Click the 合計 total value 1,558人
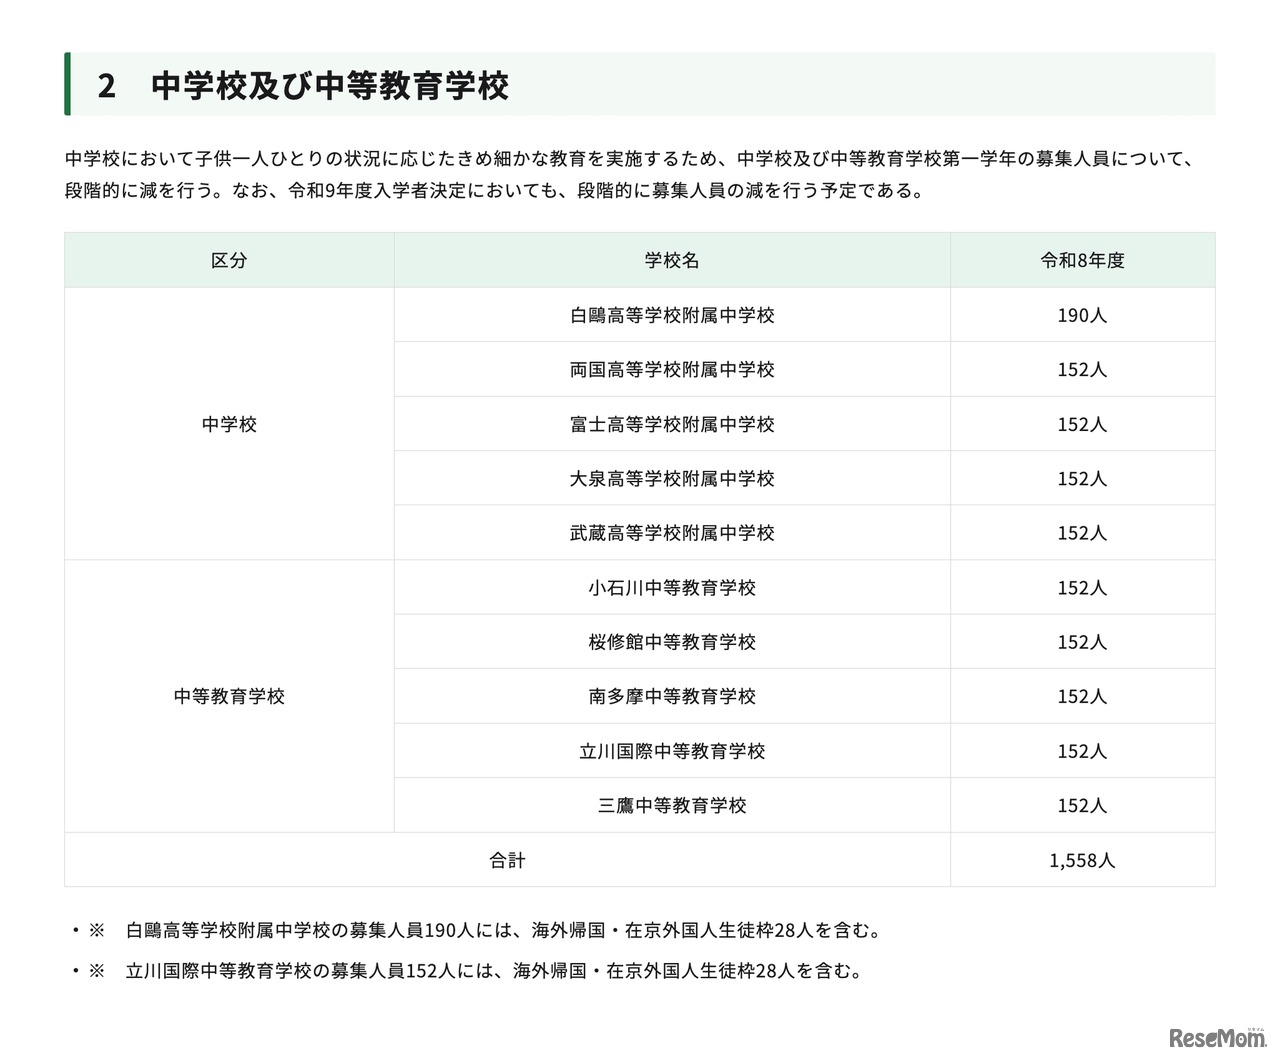Image resolution: width=1280 pixels, height=1061 pixels. coord(1082,859)
